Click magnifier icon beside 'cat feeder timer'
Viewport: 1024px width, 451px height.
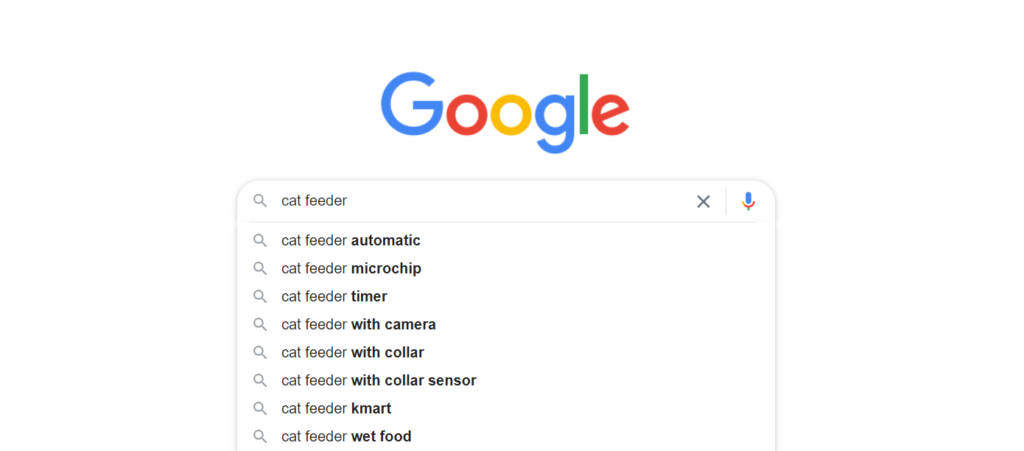pyautogui.click(x=260, y=297)
